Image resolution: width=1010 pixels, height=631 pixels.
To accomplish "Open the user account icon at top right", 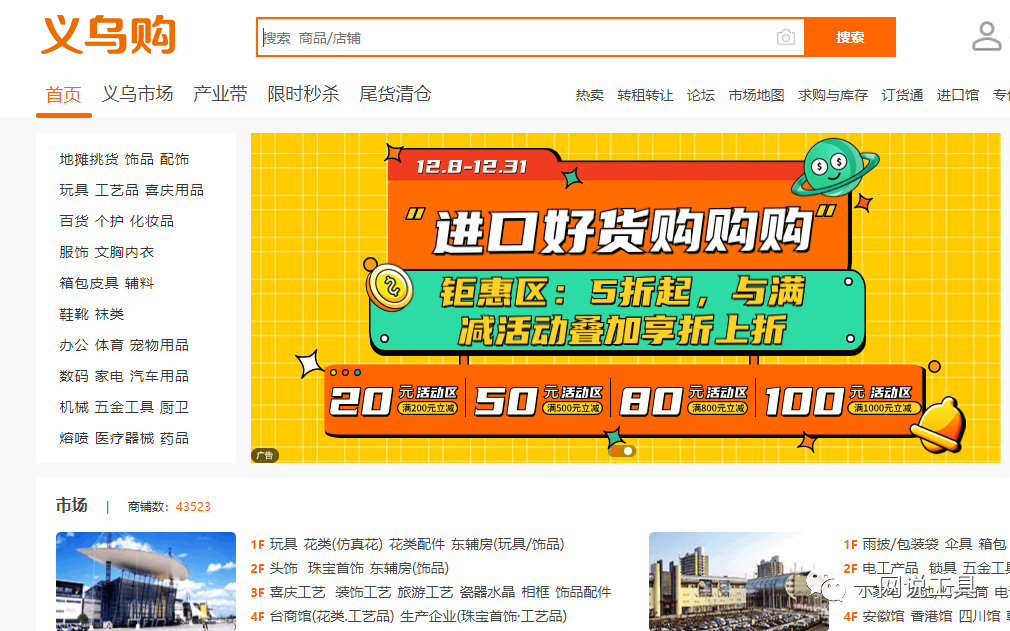I will (x=986, y=36).
